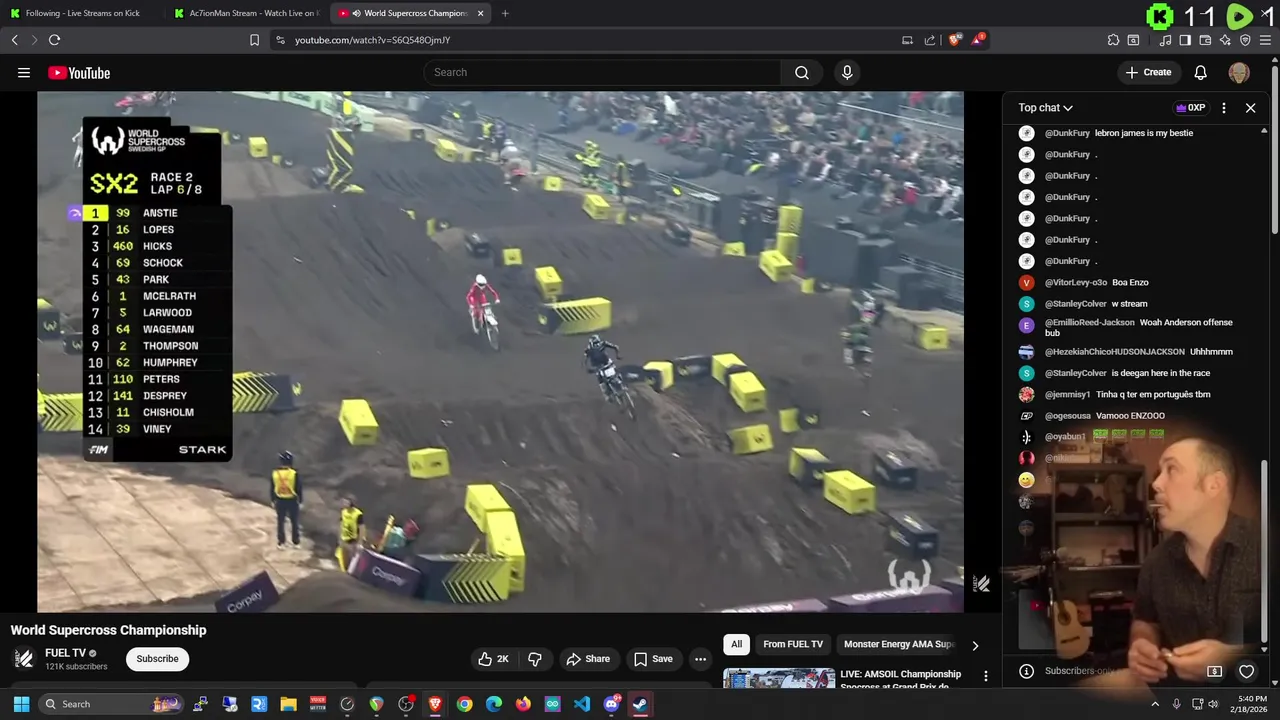Launch Visual Studio Code from taskbar

click(x=582, y=704)
